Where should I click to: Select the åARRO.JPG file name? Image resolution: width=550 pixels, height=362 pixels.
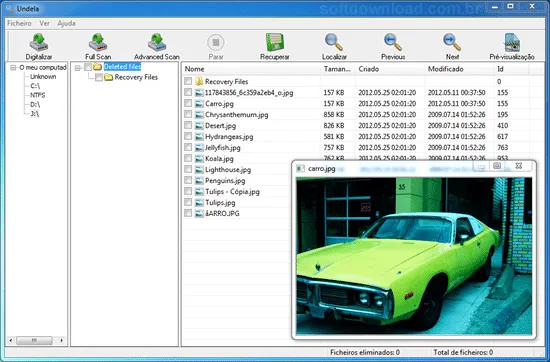point(222,213)
